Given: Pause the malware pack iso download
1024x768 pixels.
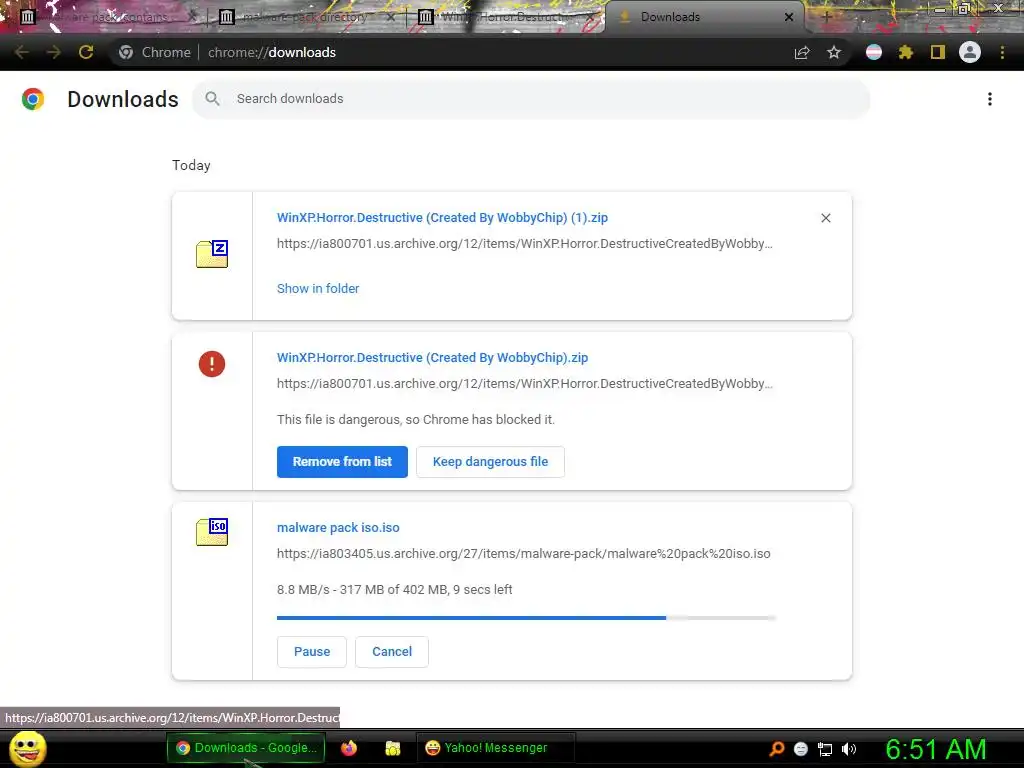Looking at the screenshot, I should (x=312, y=652).
